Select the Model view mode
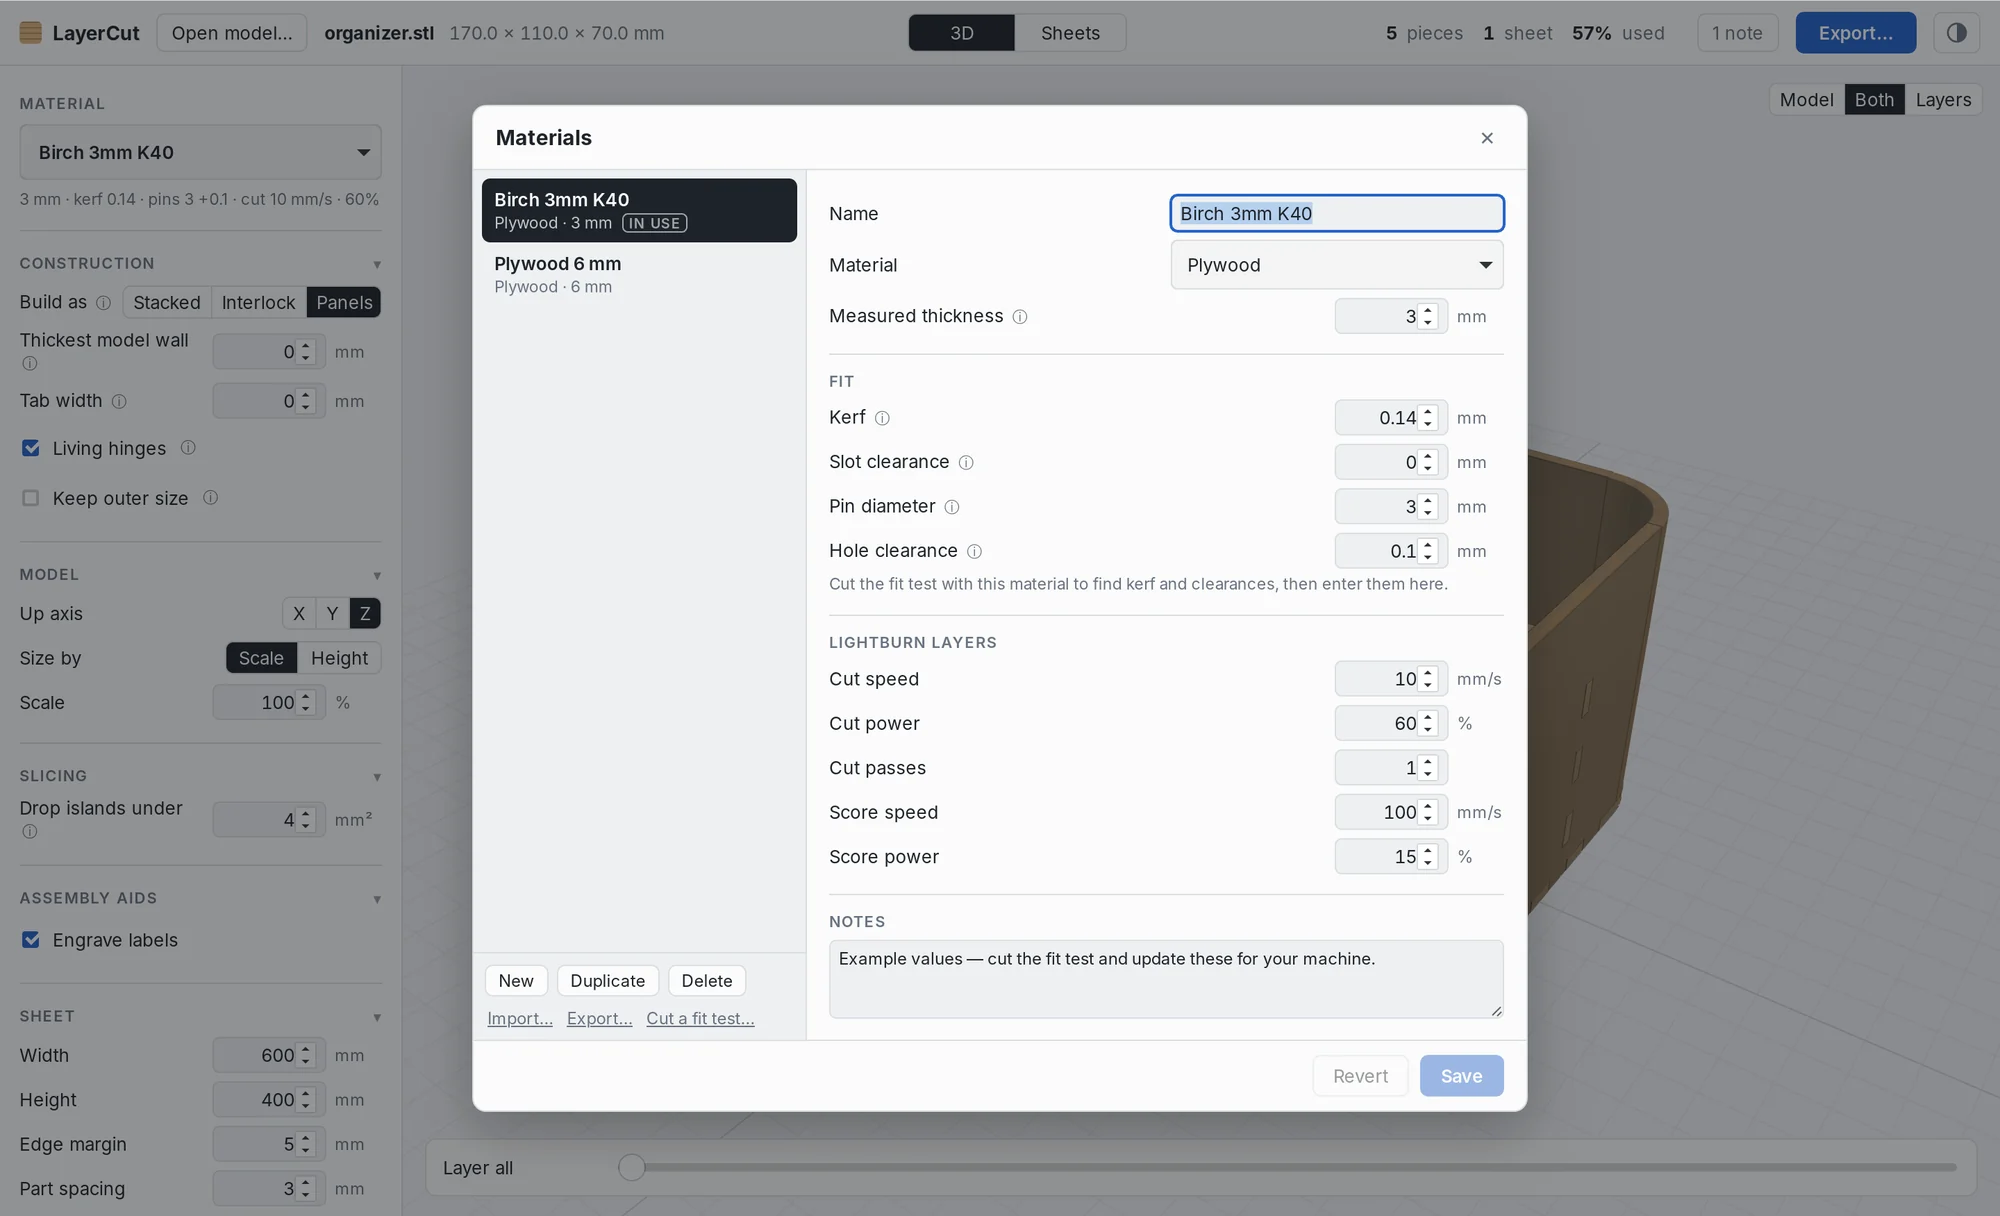This screenshot has height=1216, width=2000. [x=1806, y=100]
